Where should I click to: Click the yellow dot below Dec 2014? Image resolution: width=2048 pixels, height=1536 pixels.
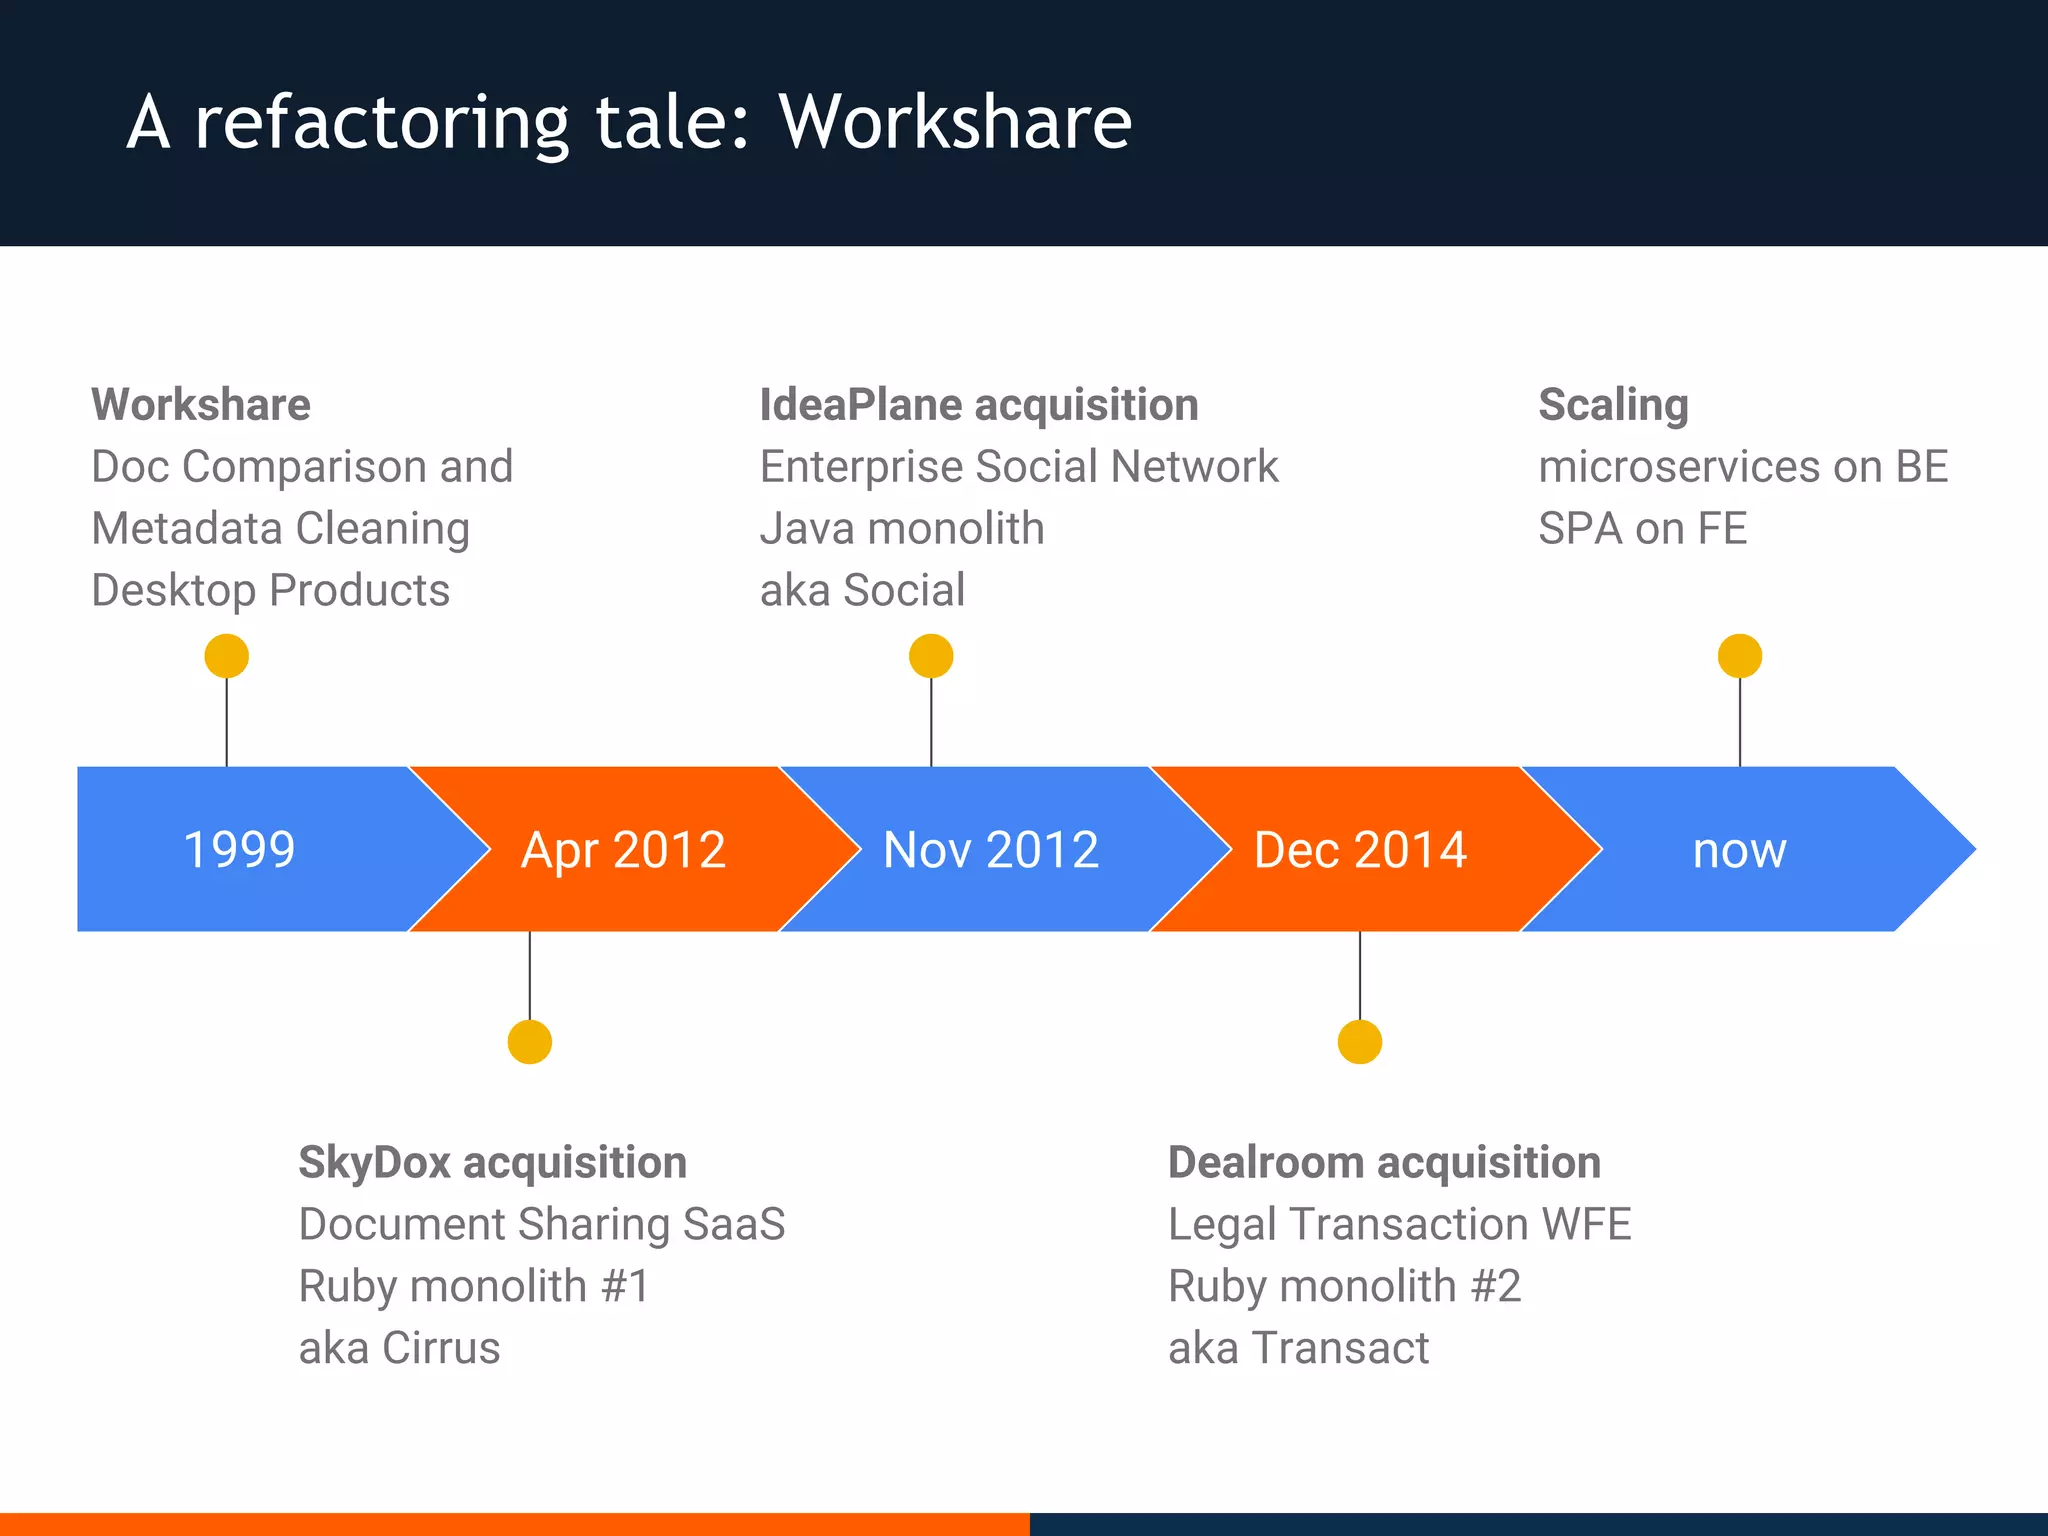(1359, 1042)
